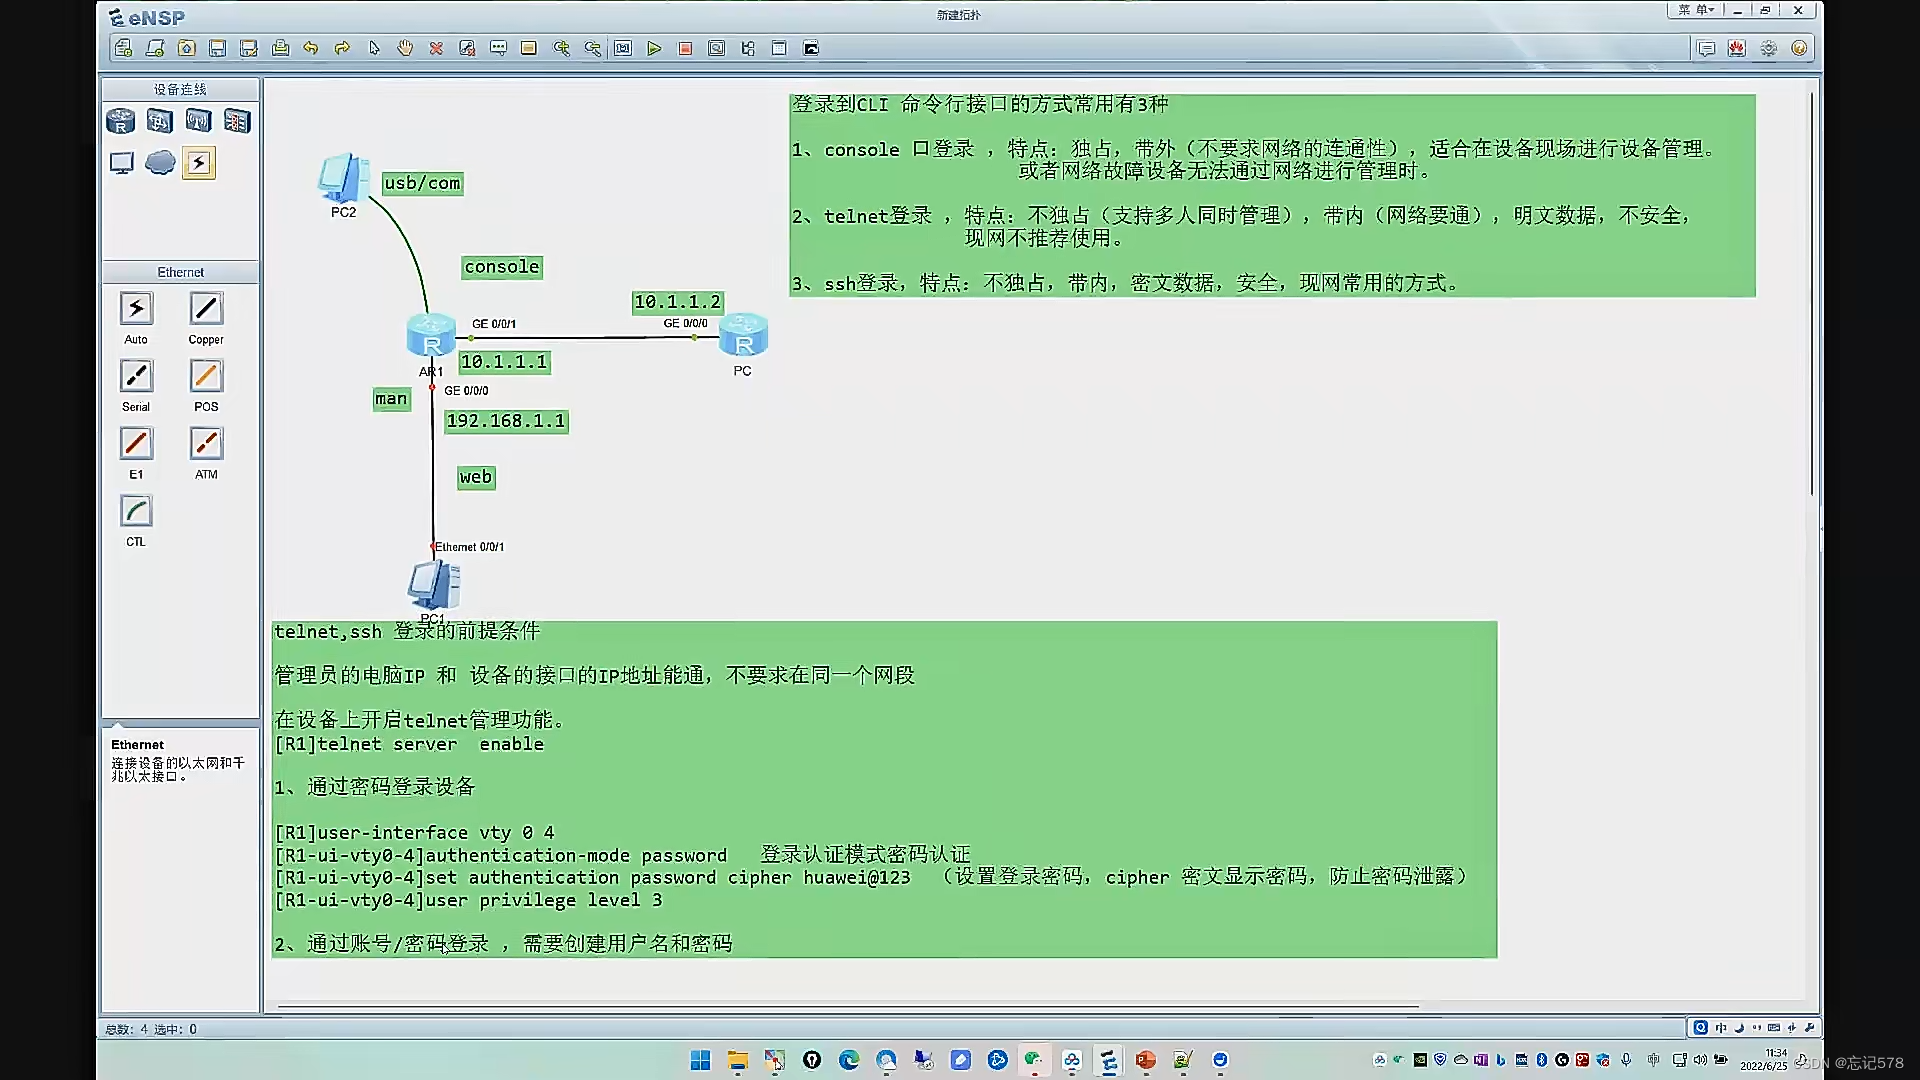
Task: Click the Huawei logo icon top right
Action: 1737,48
